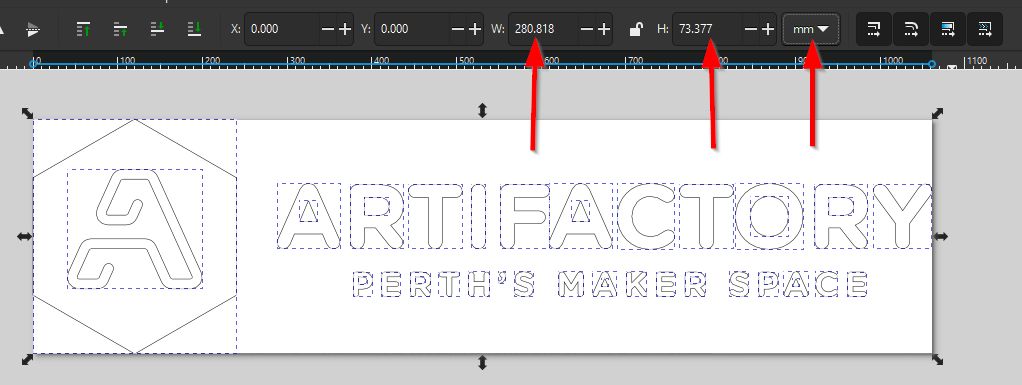Select the stylized A logo inside hexagon

[x=135, y=229]
